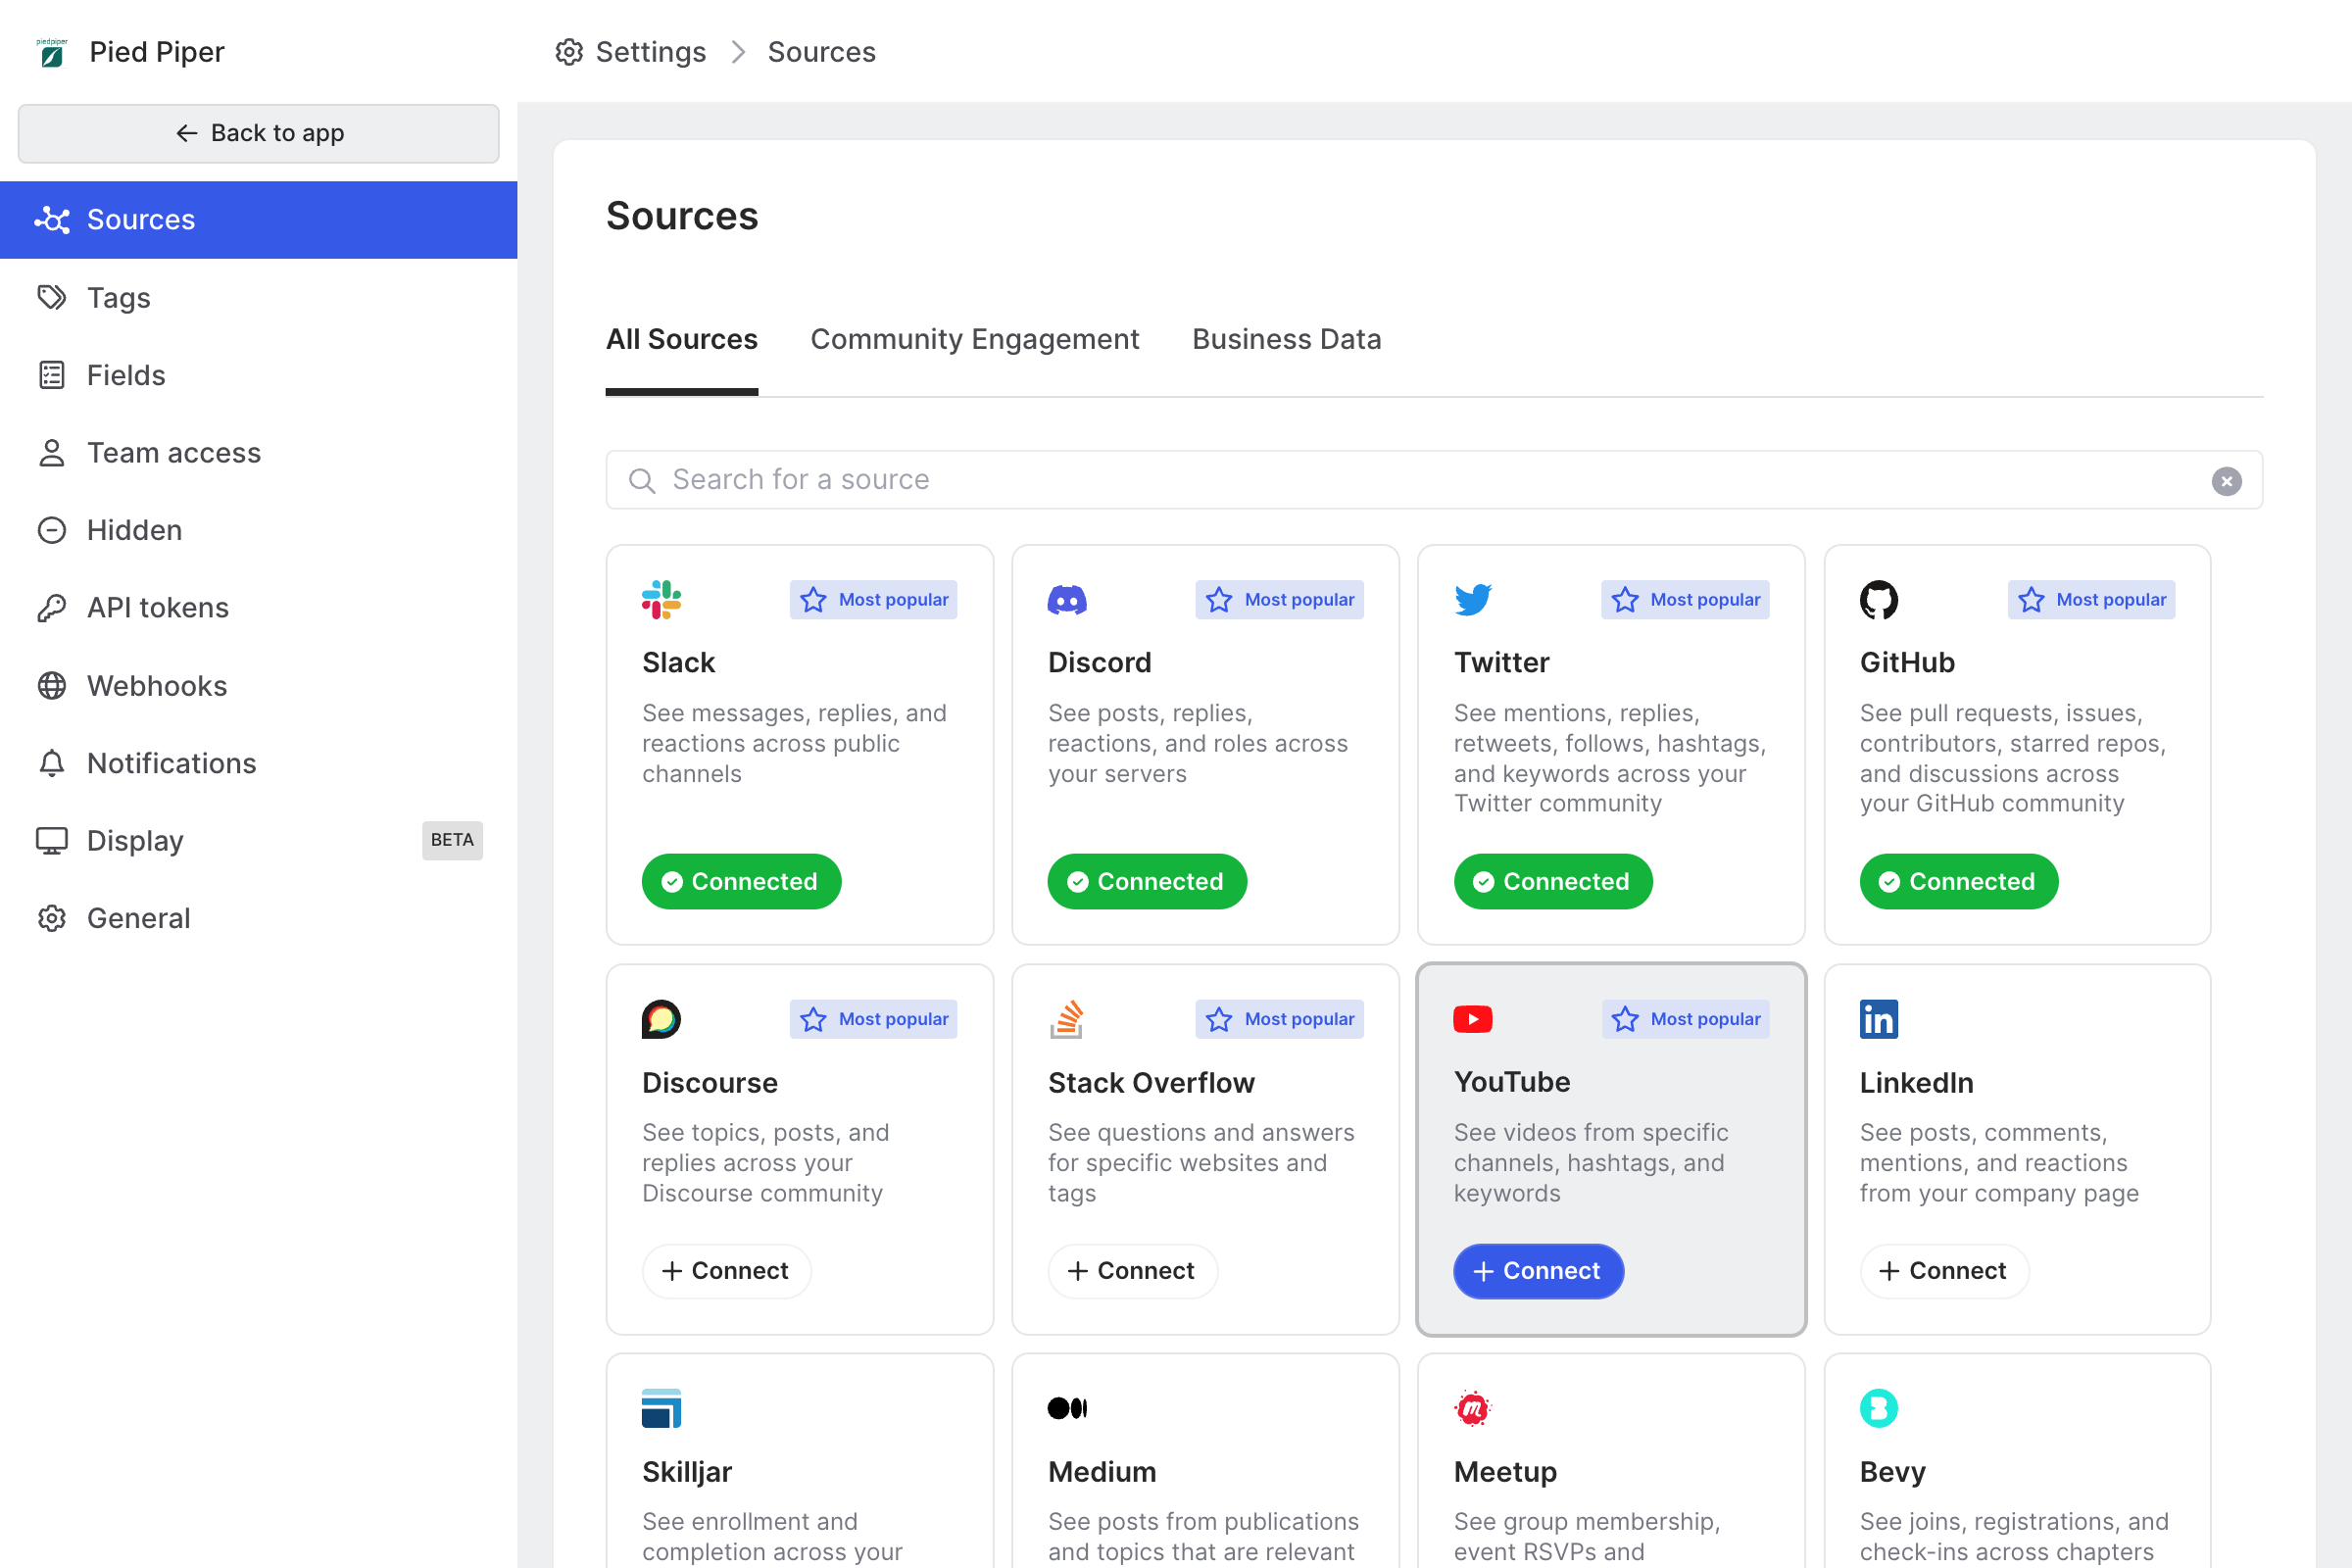Click Slack's Most popular badge
2352x1568 pixels.
coord(873,600)
